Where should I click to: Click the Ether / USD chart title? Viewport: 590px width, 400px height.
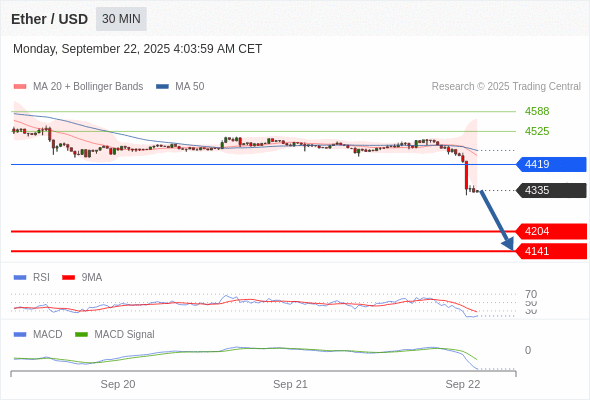coord(49,19)
